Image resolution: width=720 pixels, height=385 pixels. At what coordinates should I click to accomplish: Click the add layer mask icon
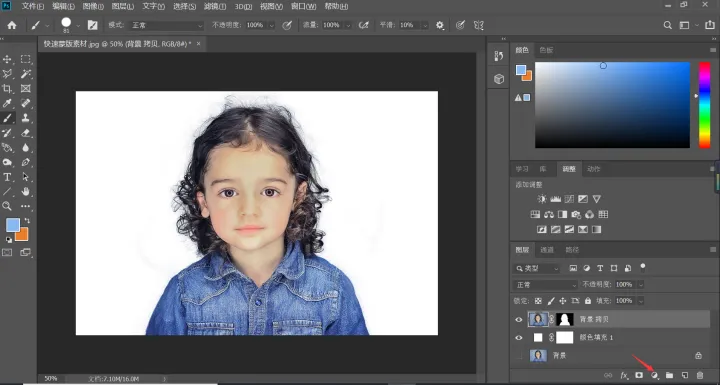point(639,375)
